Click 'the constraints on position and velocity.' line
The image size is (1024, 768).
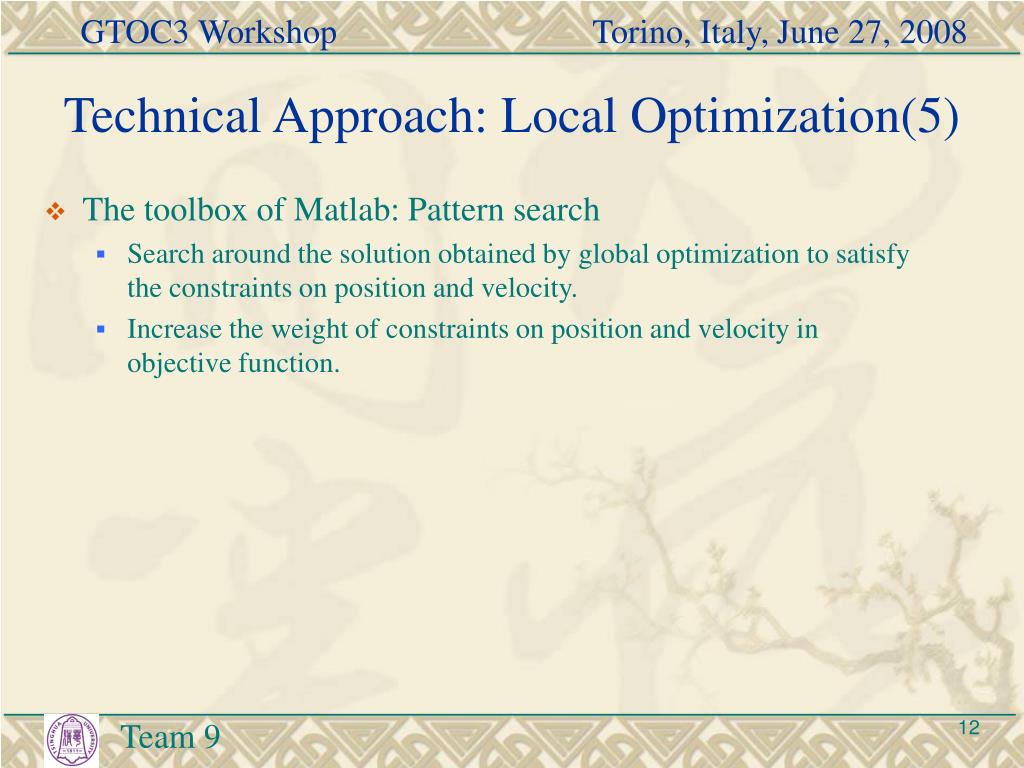[352, 288]
